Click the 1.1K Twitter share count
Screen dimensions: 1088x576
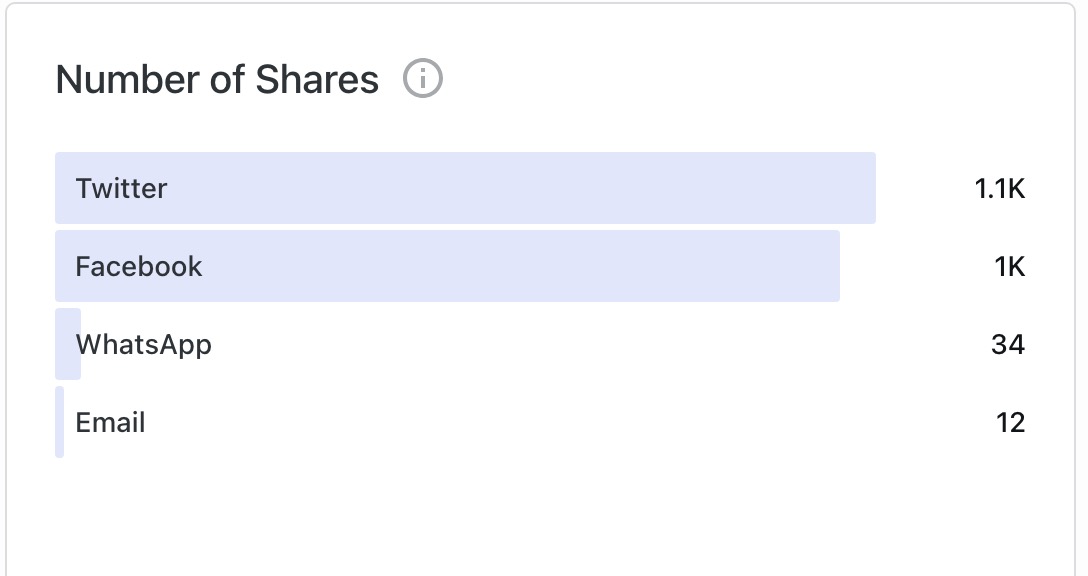coord(1000,188)
